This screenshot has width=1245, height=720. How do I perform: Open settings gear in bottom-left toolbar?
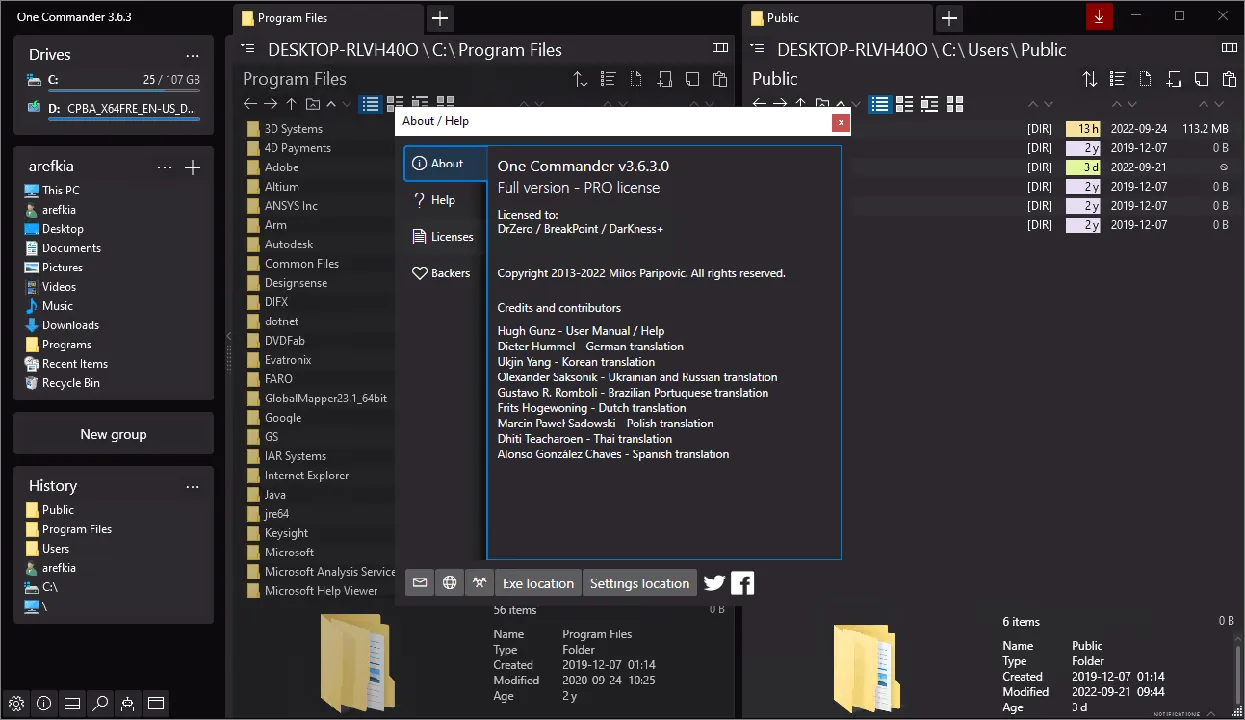(x=16, y=703)
